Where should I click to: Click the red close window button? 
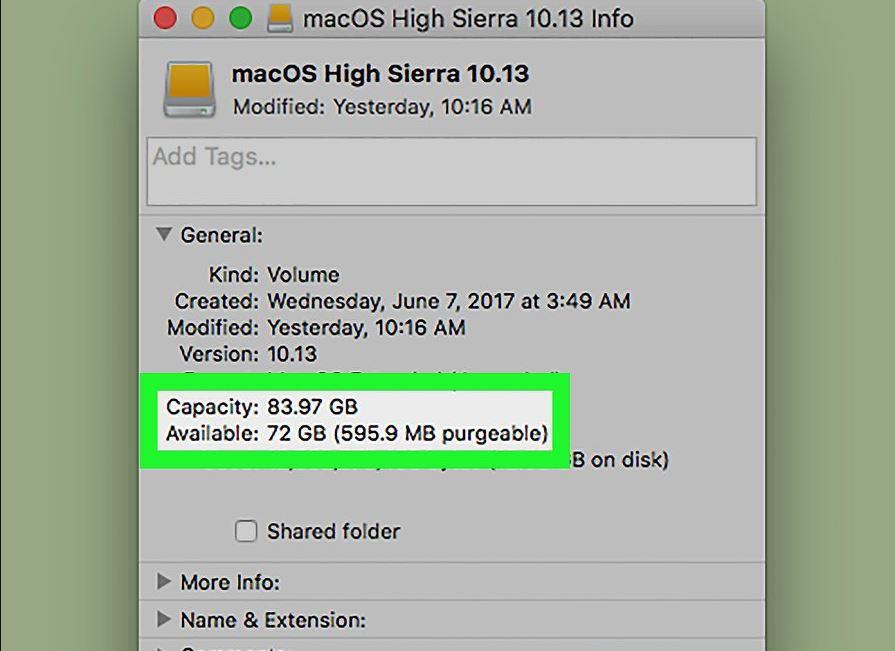pos(165,18)
